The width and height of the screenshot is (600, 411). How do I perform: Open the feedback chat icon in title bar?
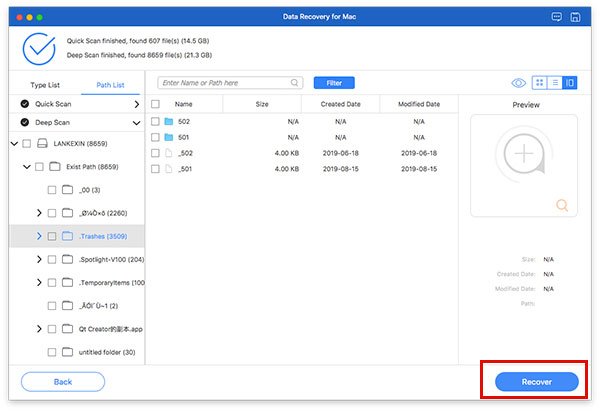point(556,17)
